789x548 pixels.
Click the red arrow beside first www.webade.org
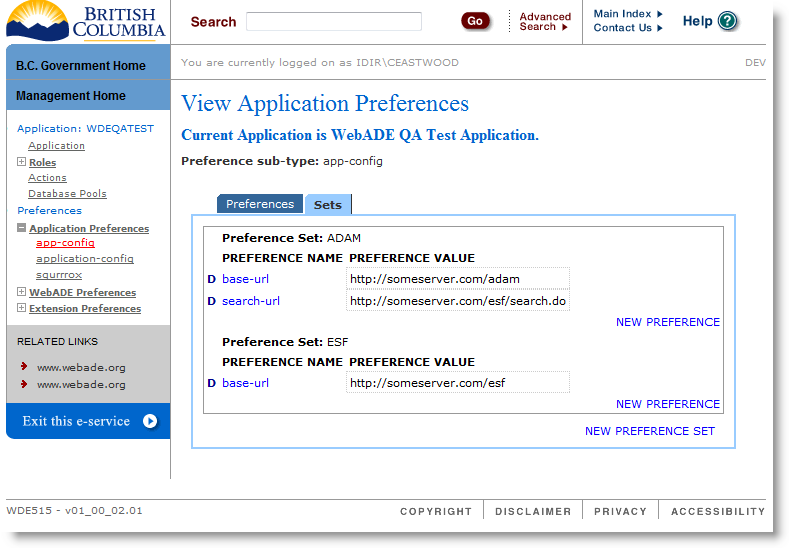pos(24,366)
